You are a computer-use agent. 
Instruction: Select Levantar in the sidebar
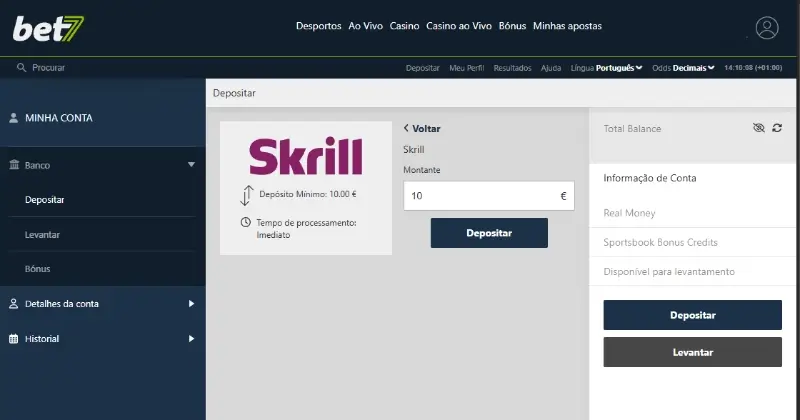[43, 234]
